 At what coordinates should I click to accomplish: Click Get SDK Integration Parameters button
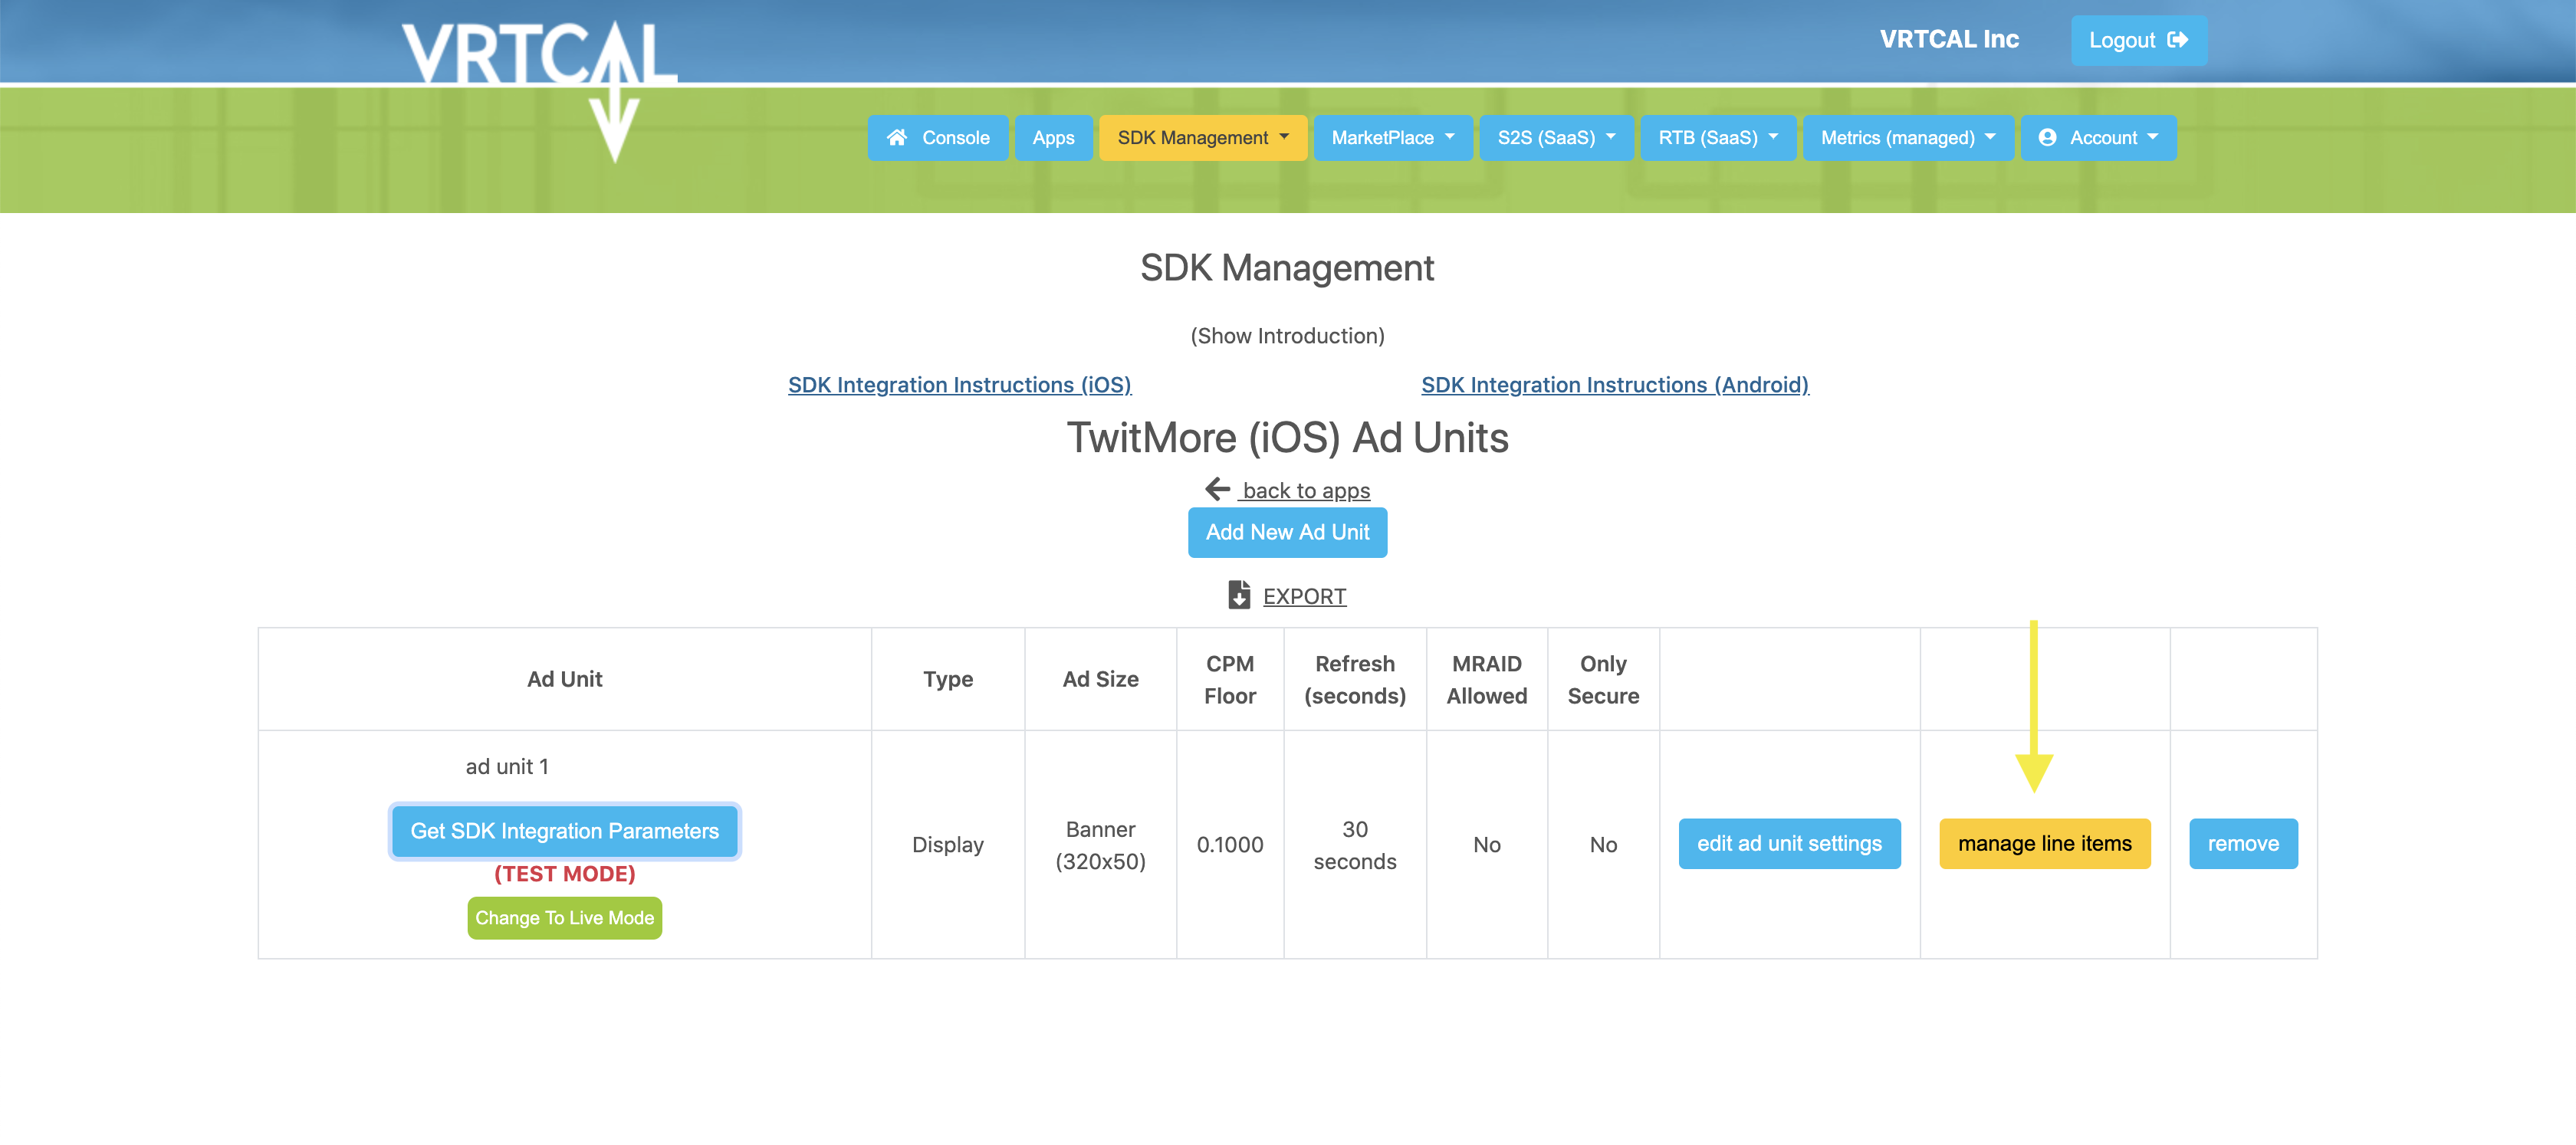point(564,831)
